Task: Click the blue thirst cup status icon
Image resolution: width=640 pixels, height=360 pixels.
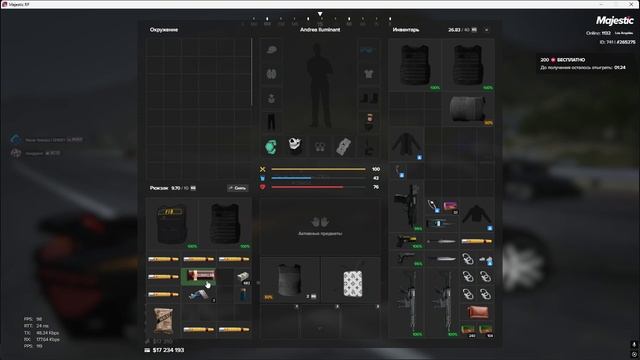Action: pos(262,178)
